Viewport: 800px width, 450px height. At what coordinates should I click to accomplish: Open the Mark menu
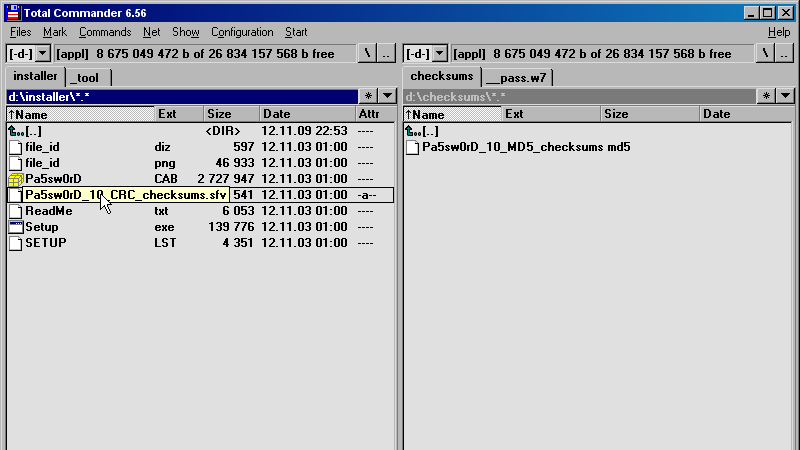[x=55, y=32]
